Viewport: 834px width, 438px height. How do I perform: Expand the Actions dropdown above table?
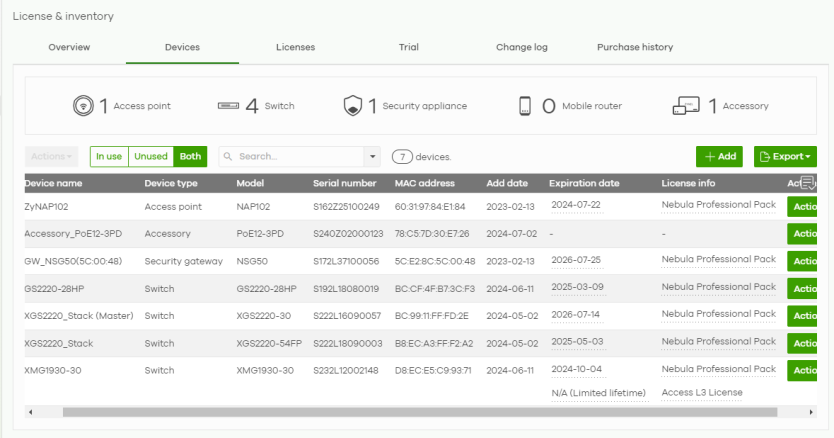51,157
